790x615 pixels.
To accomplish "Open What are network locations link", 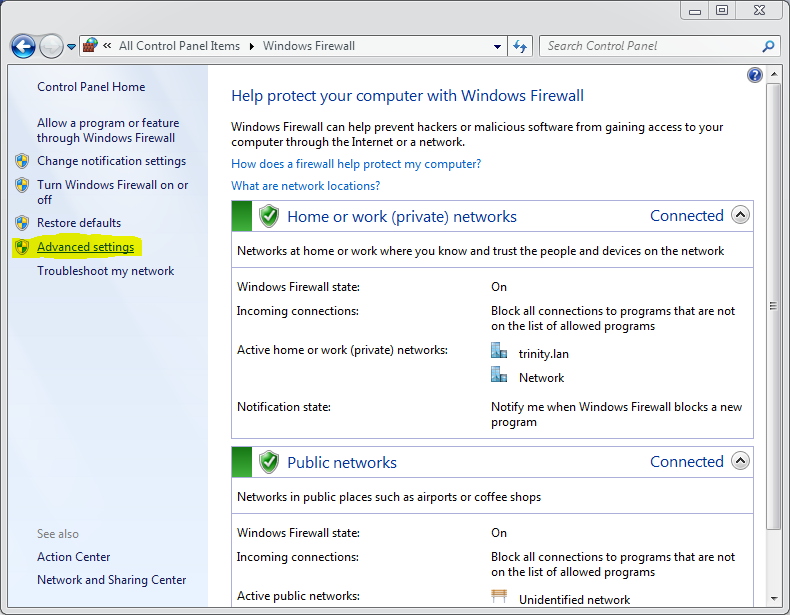I will click(306, 186).
